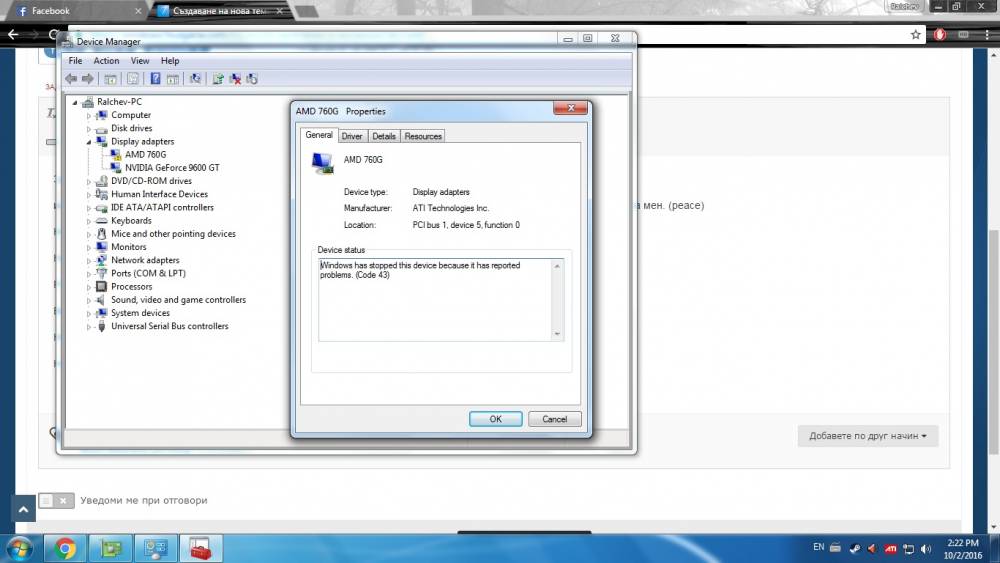
Task: Select System devices tree item
Action: 140,313
